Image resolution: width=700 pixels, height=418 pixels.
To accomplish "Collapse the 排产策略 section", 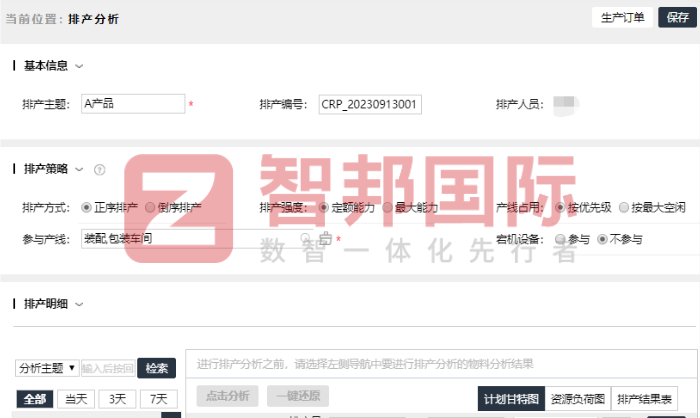I will (79, 170).
